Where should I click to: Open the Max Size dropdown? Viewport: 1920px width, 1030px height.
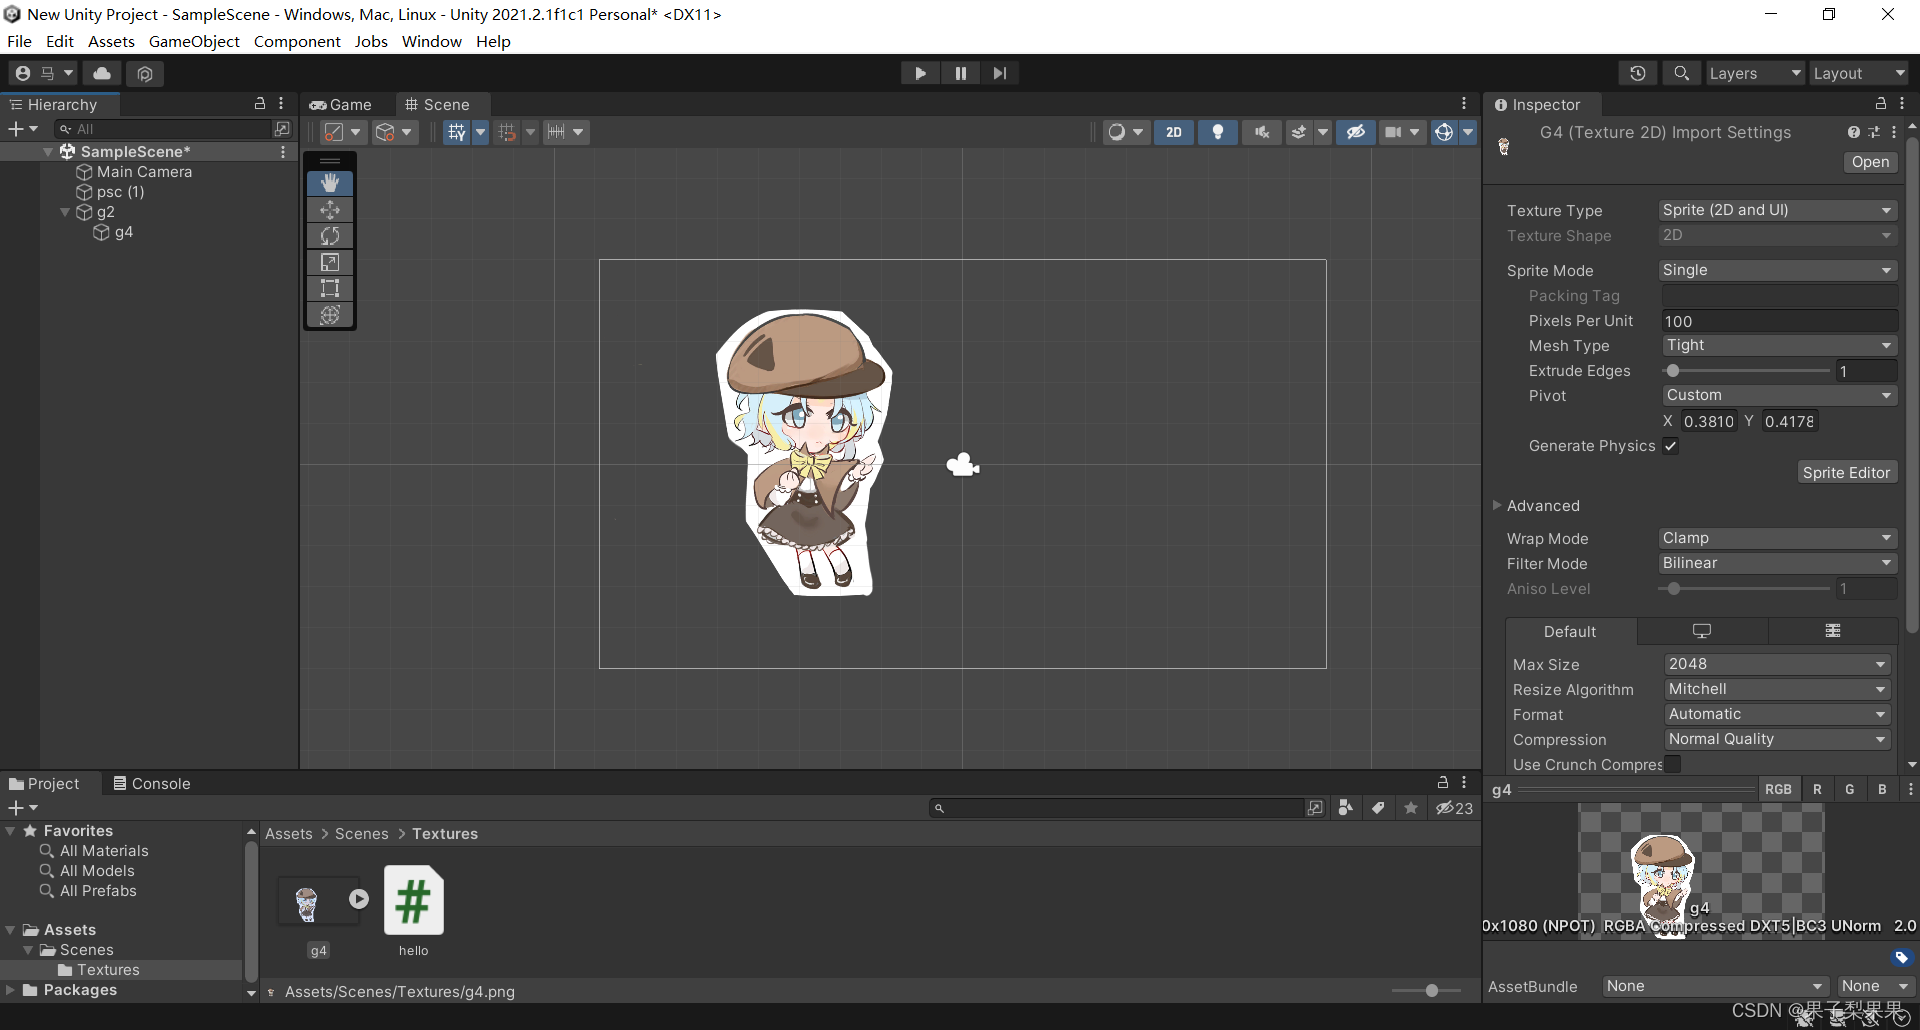tap(1777, 664)
